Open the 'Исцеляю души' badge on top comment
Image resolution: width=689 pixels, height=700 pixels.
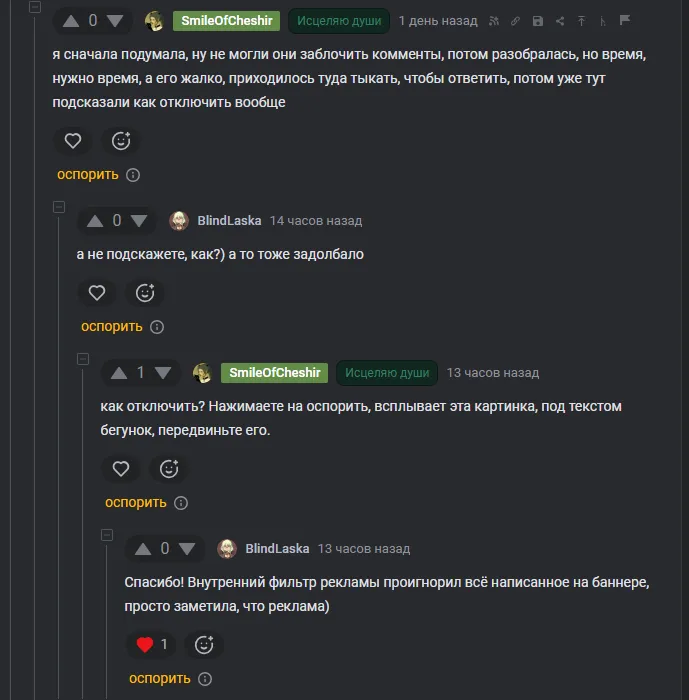coord(339,21)
